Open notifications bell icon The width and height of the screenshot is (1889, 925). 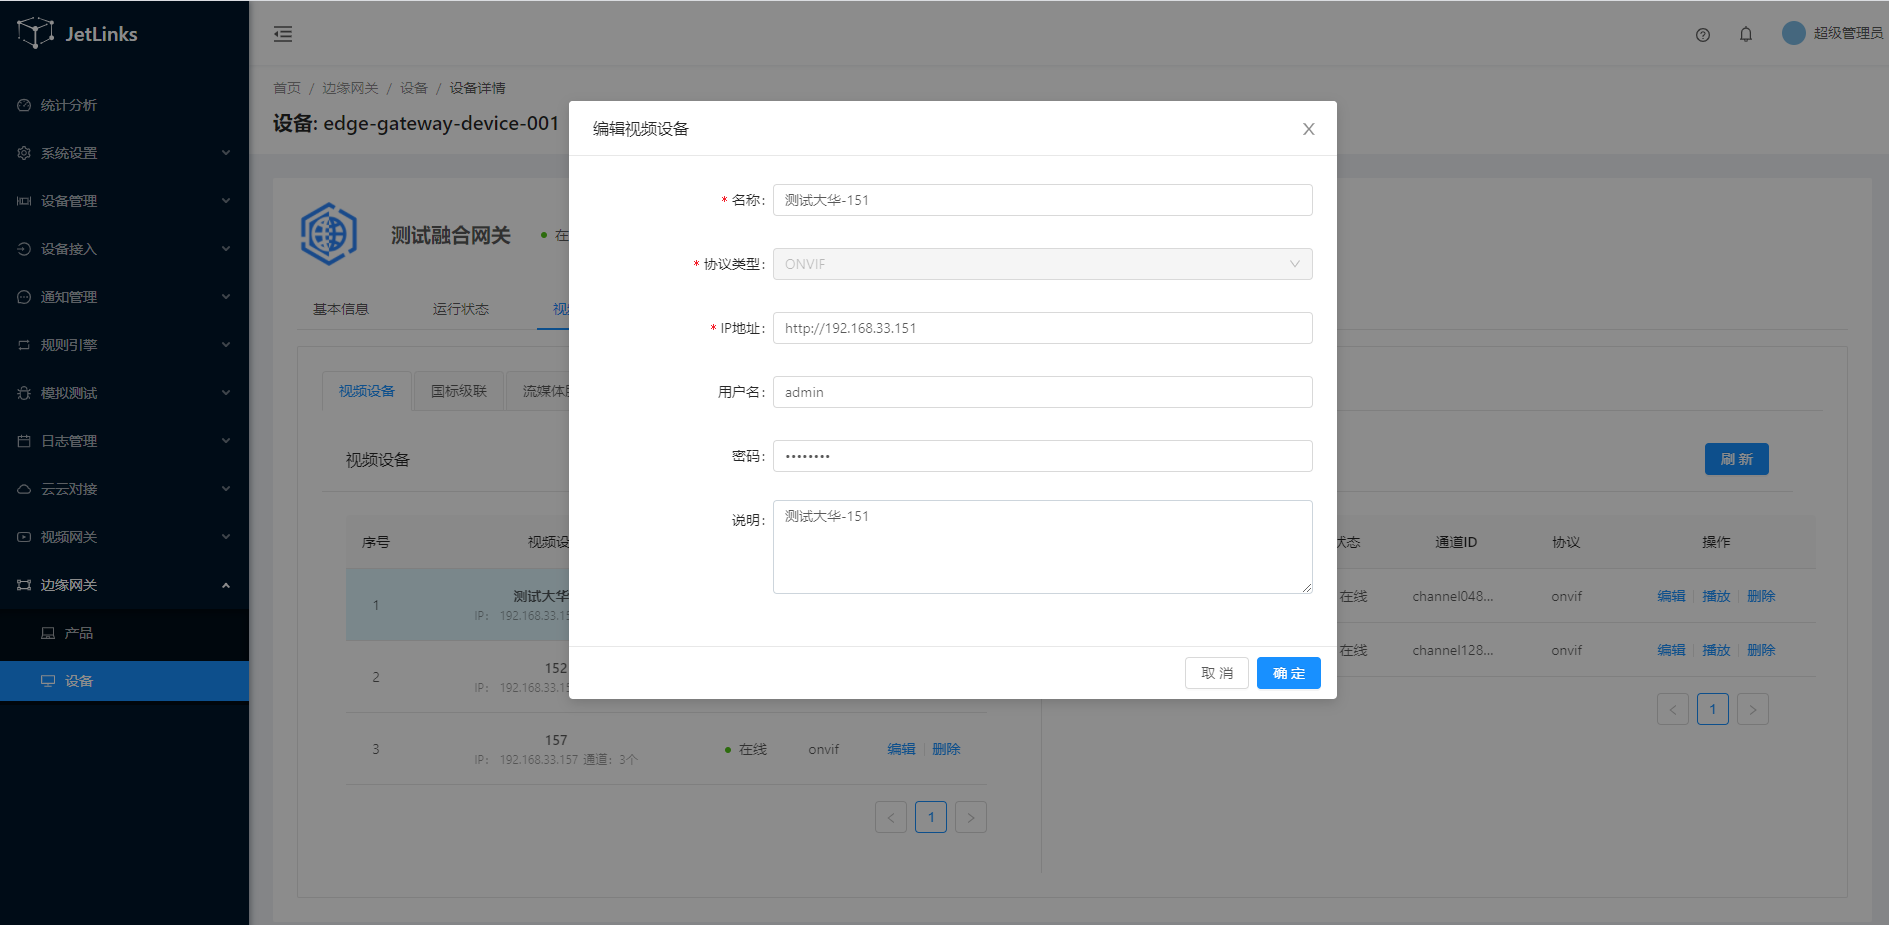click(x=1745, y=34)
